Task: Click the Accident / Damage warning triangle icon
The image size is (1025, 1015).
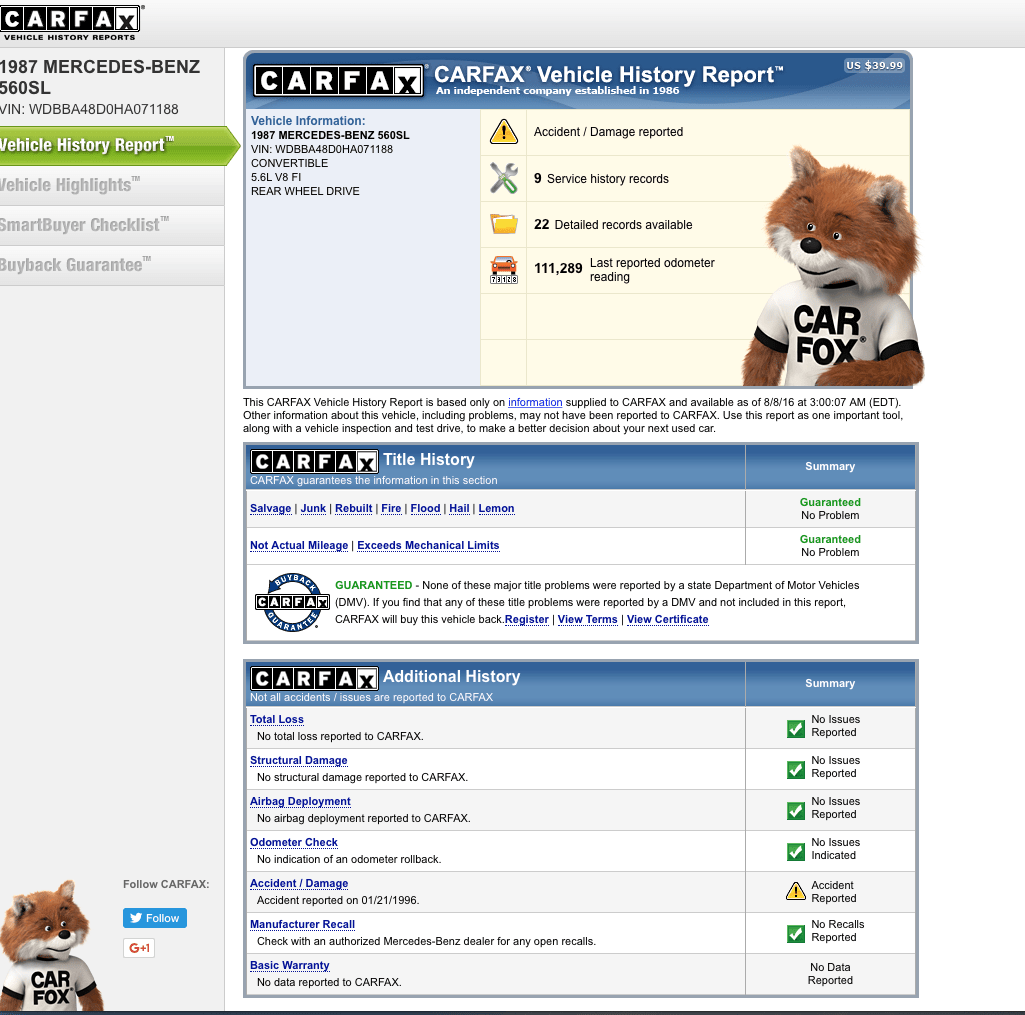Action: [x=503, y=132]
